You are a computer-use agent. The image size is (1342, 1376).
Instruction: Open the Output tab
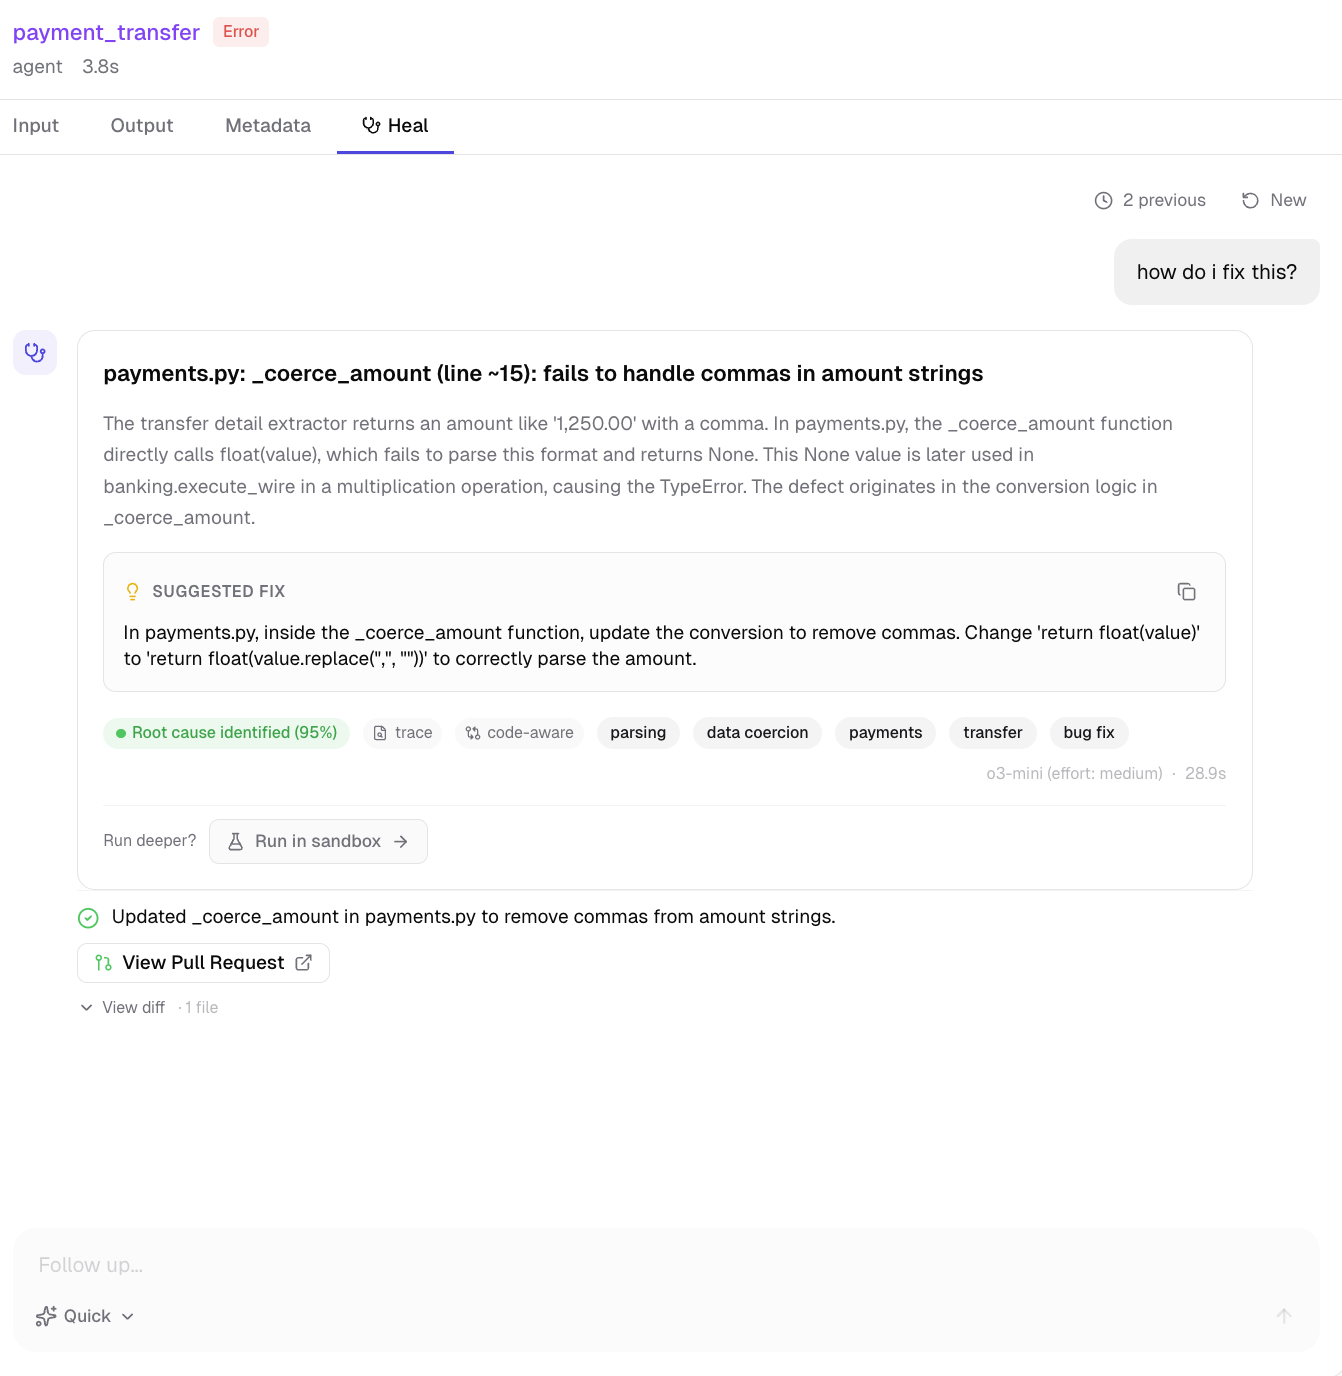click(141, 126)
